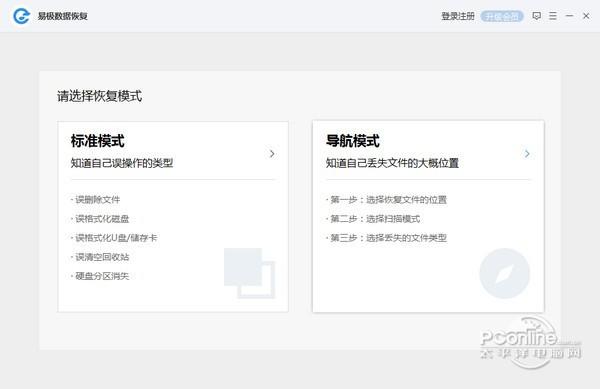Click 误格式化磁盘 list item

pos(100,219)
